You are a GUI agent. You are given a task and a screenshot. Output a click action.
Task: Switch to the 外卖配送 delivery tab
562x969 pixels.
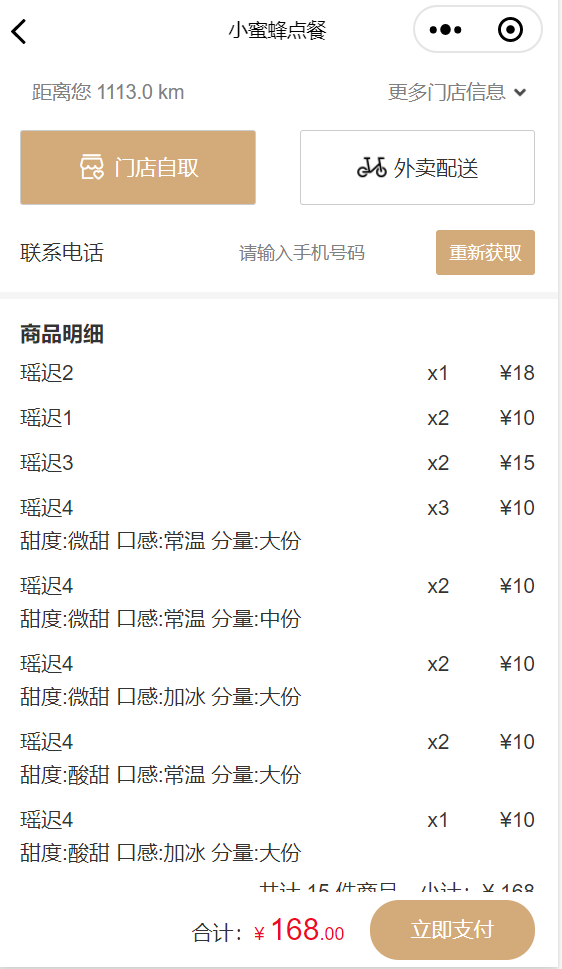coord(417,167)
